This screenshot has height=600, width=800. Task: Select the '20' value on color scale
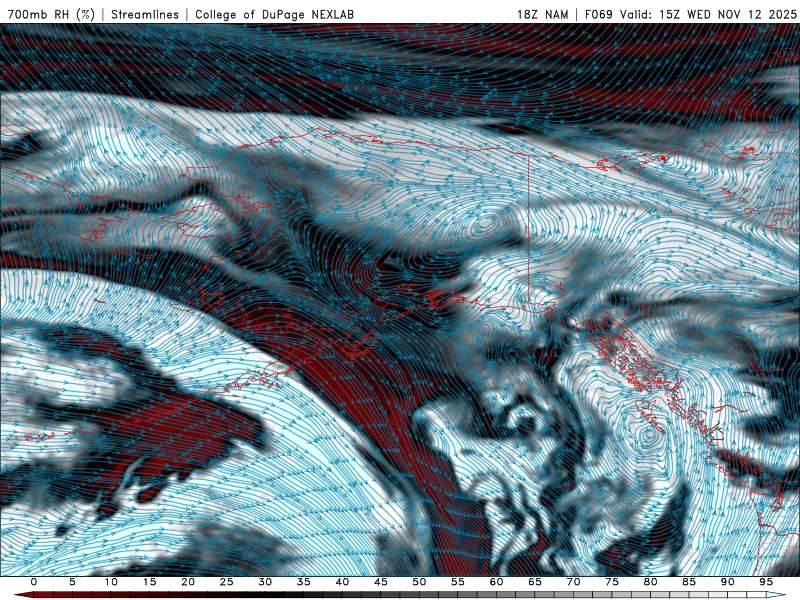click(188, 582)
